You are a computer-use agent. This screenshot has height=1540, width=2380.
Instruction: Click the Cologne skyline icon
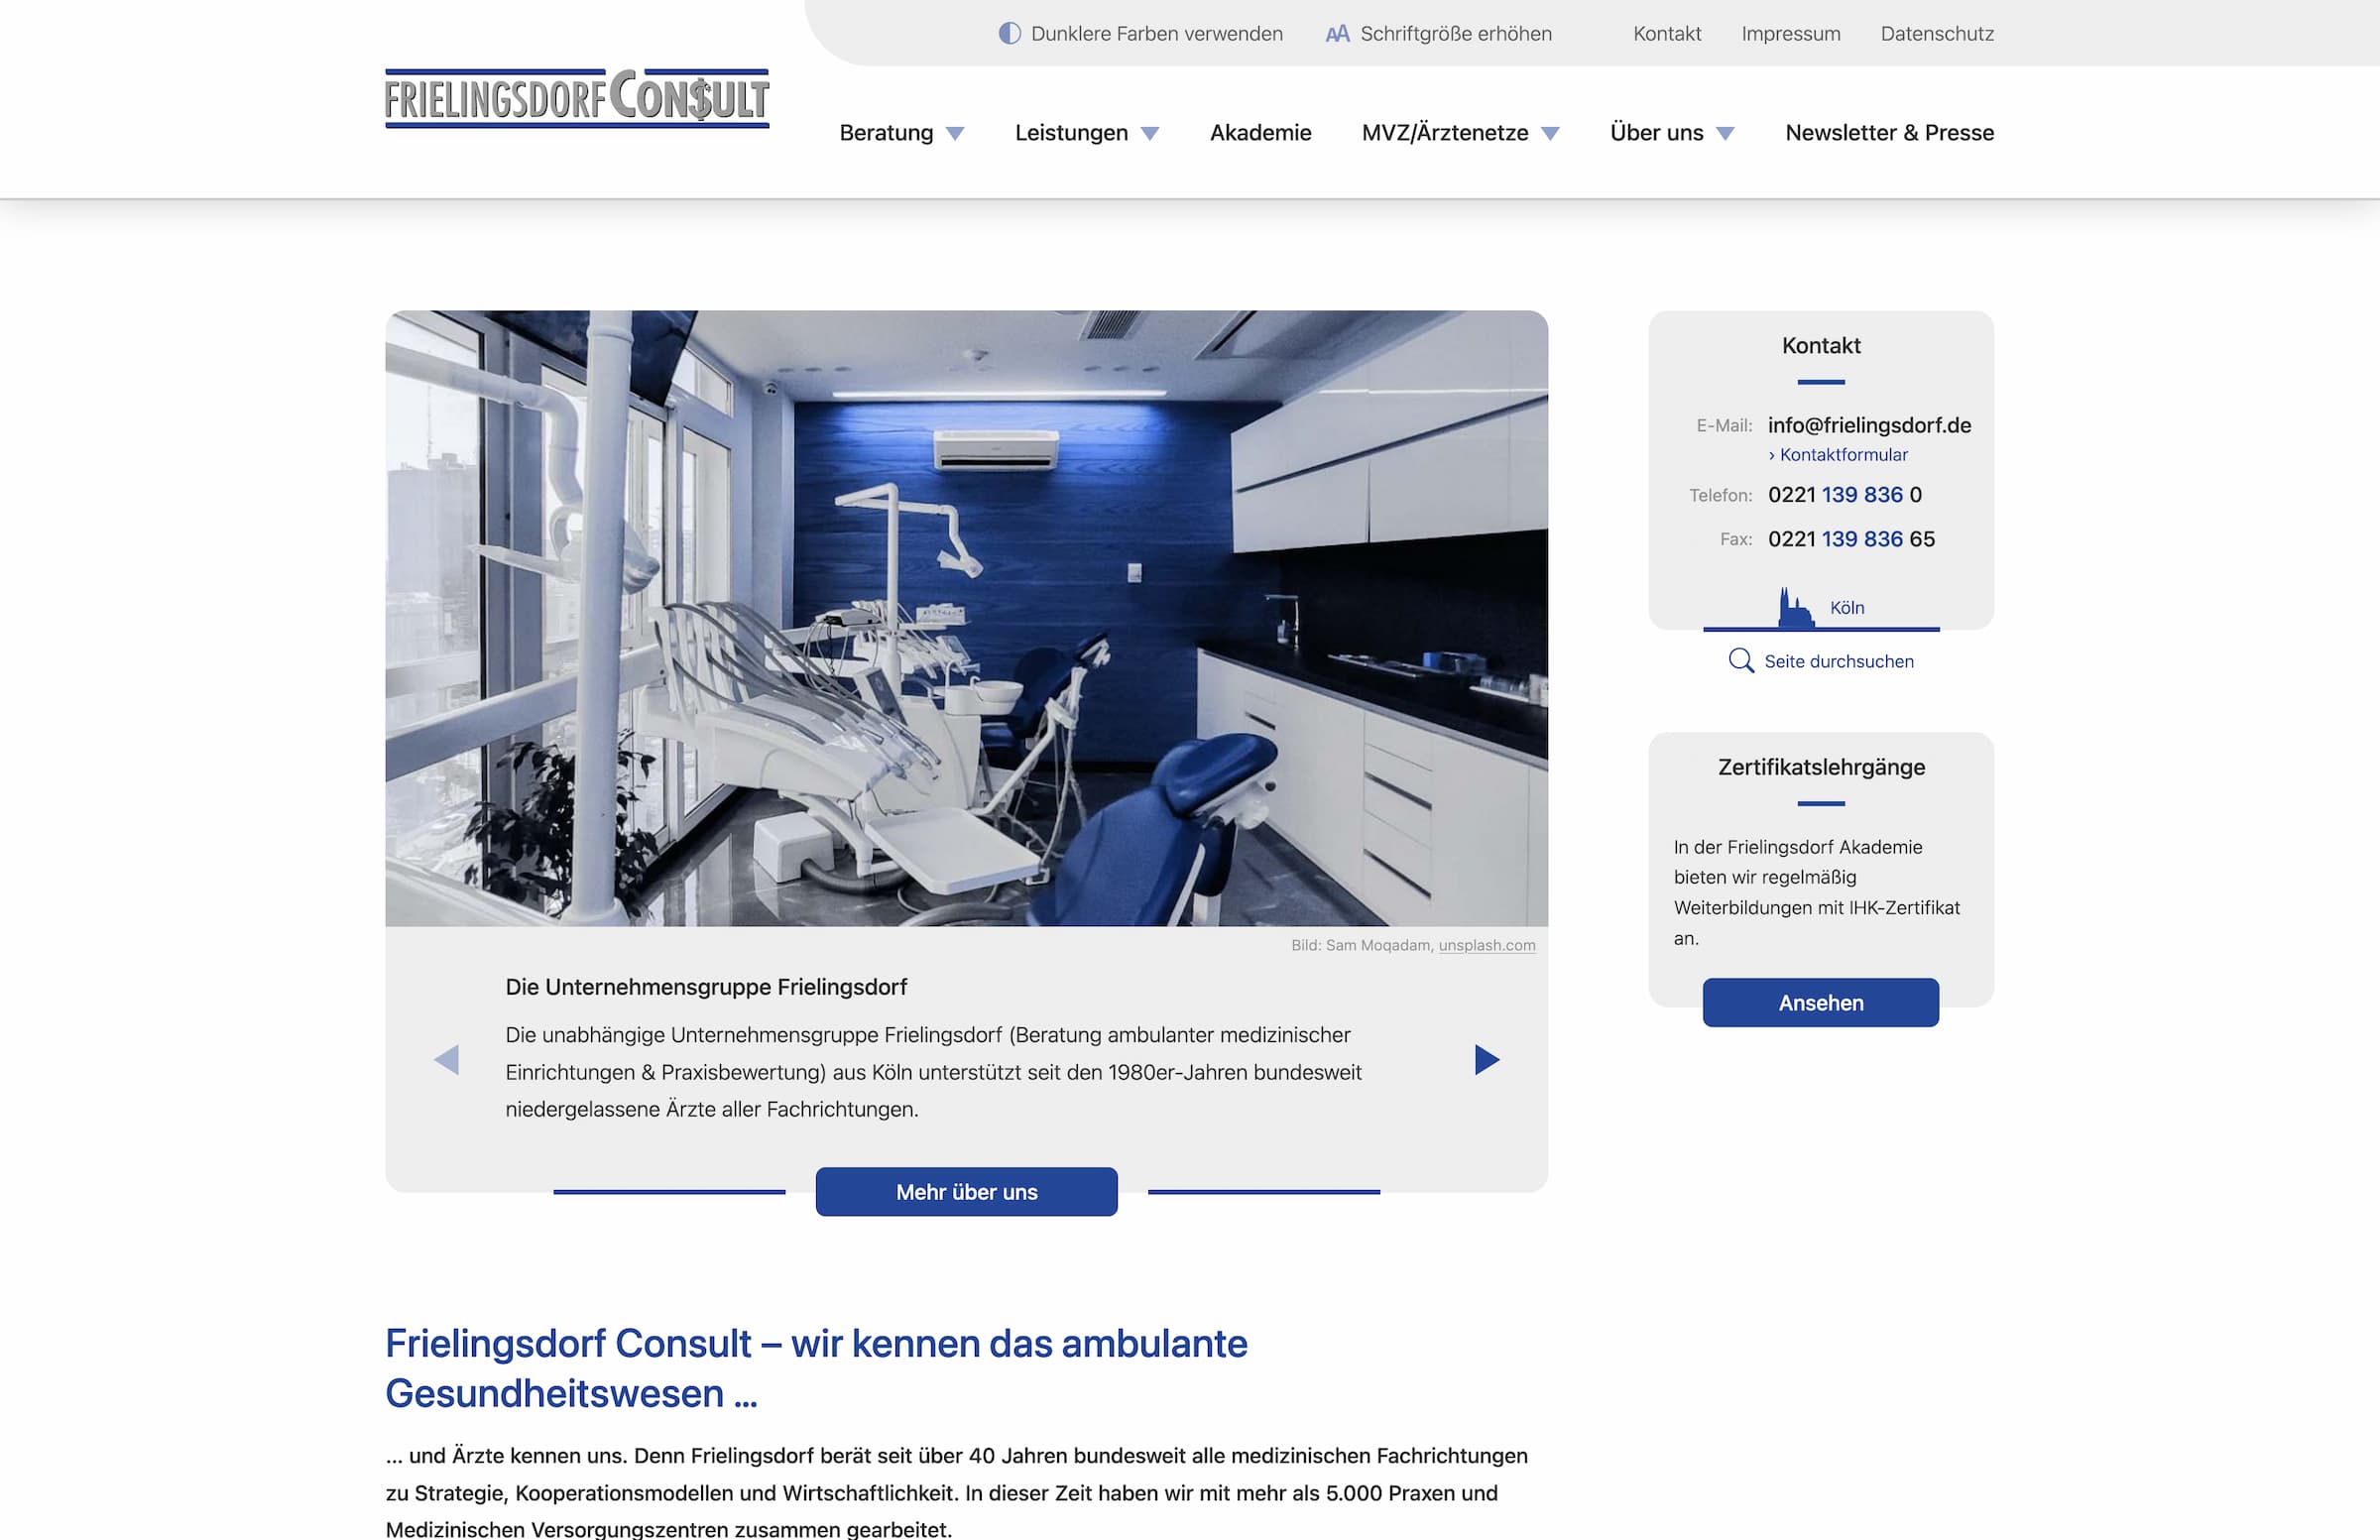[1796, 607]
